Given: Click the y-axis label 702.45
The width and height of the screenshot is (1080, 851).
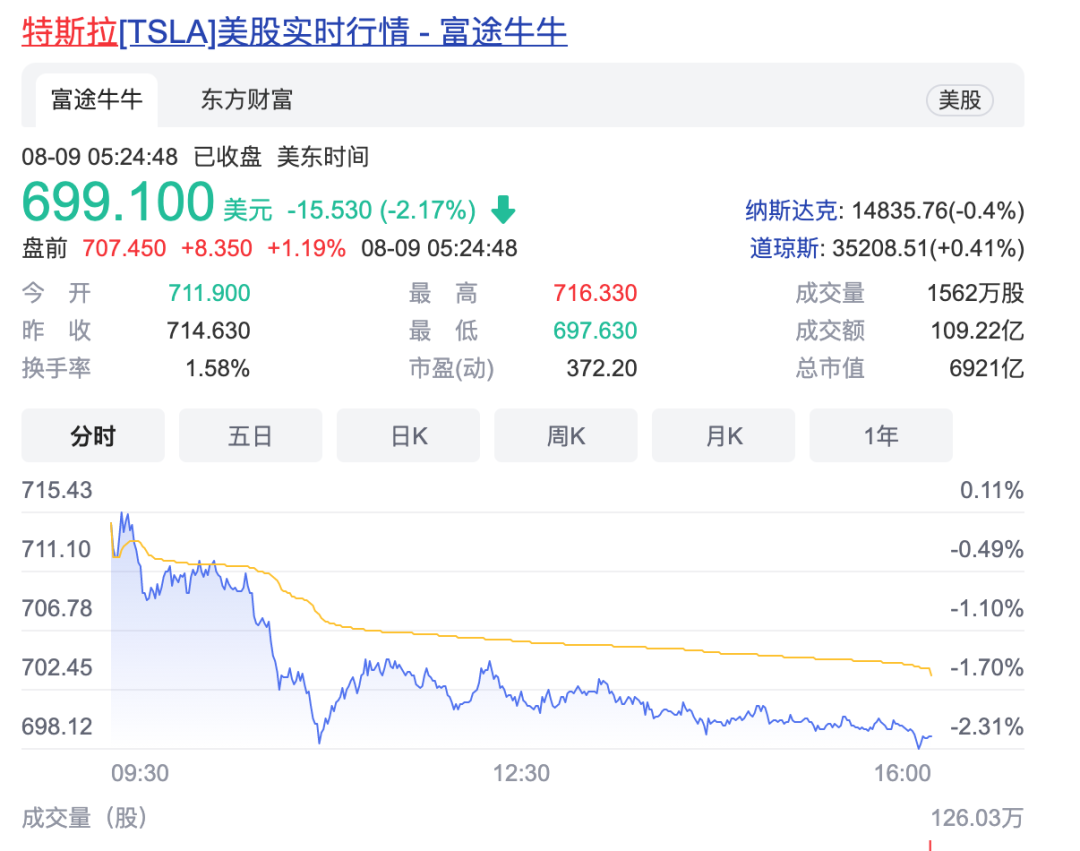Looking at the screenshot, I should (x=57, y=667).
